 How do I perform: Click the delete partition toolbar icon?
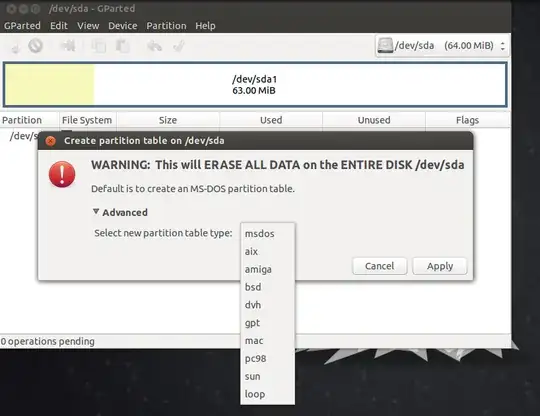35,46
